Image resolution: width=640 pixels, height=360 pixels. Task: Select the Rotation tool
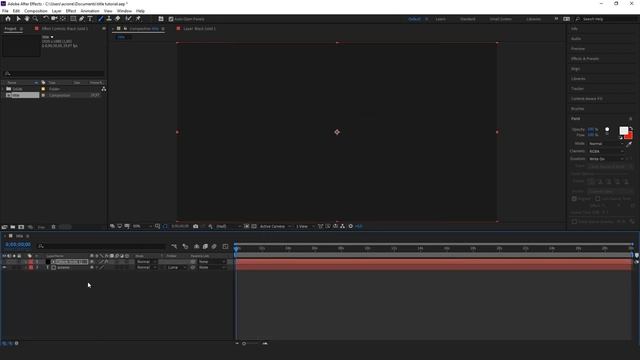(x=46, y=19)
